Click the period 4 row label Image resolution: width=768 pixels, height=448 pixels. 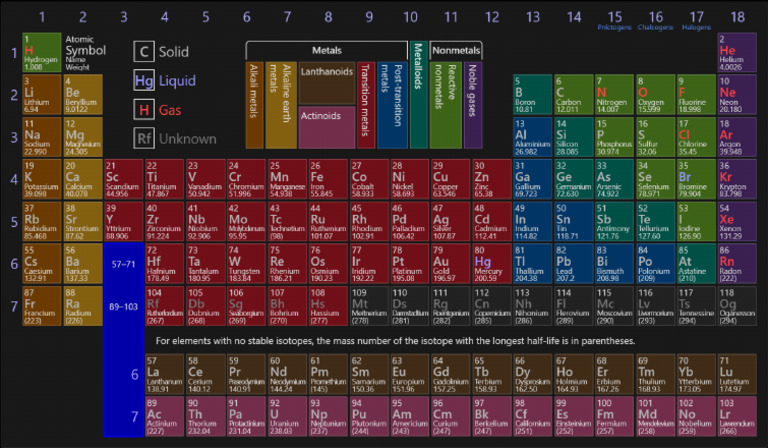tap(14, 179)
